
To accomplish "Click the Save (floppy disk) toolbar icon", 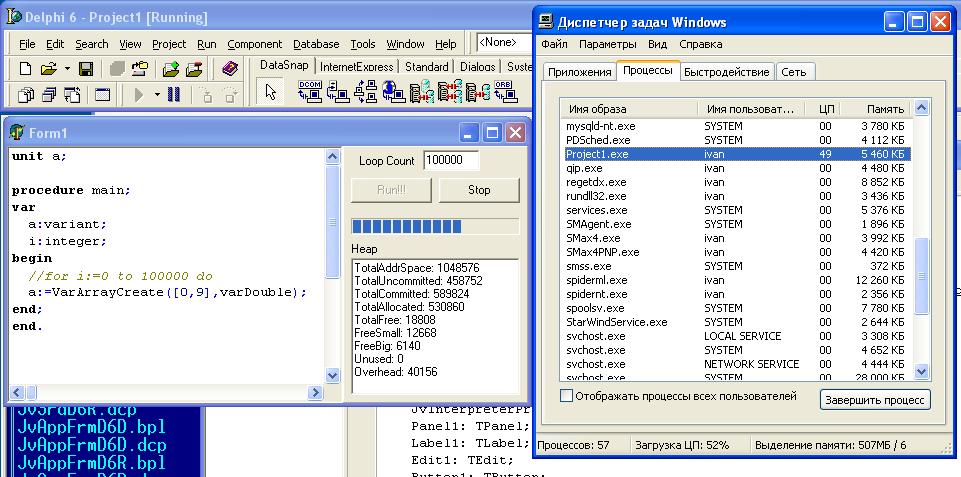I will pos(86,69).
